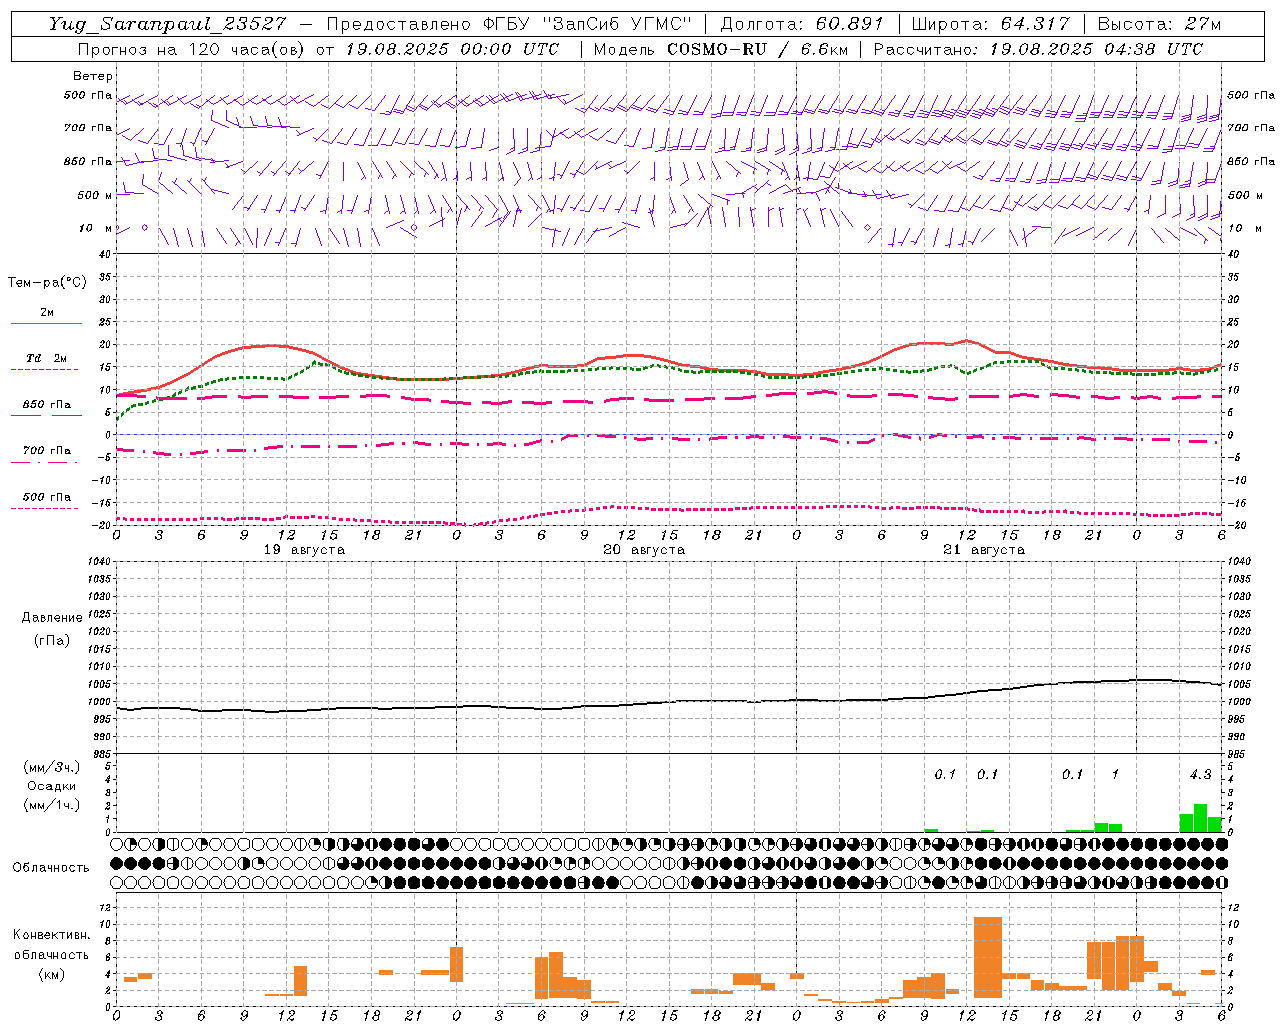Click the computed time 19.08.2025 04:38 UTC

1096,49
